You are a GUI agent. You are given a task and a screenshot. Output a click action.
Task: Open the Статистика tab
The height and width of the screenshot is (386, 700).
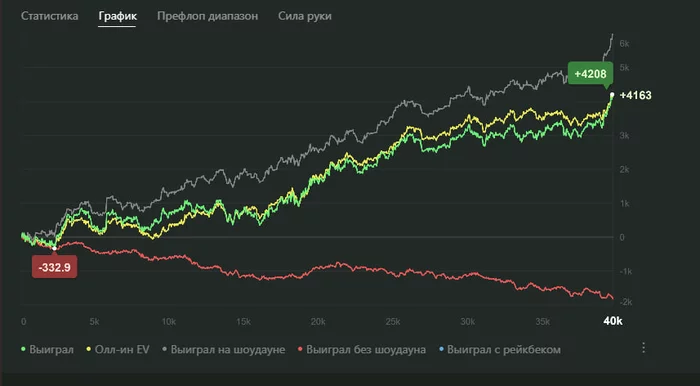pos(50,17)
